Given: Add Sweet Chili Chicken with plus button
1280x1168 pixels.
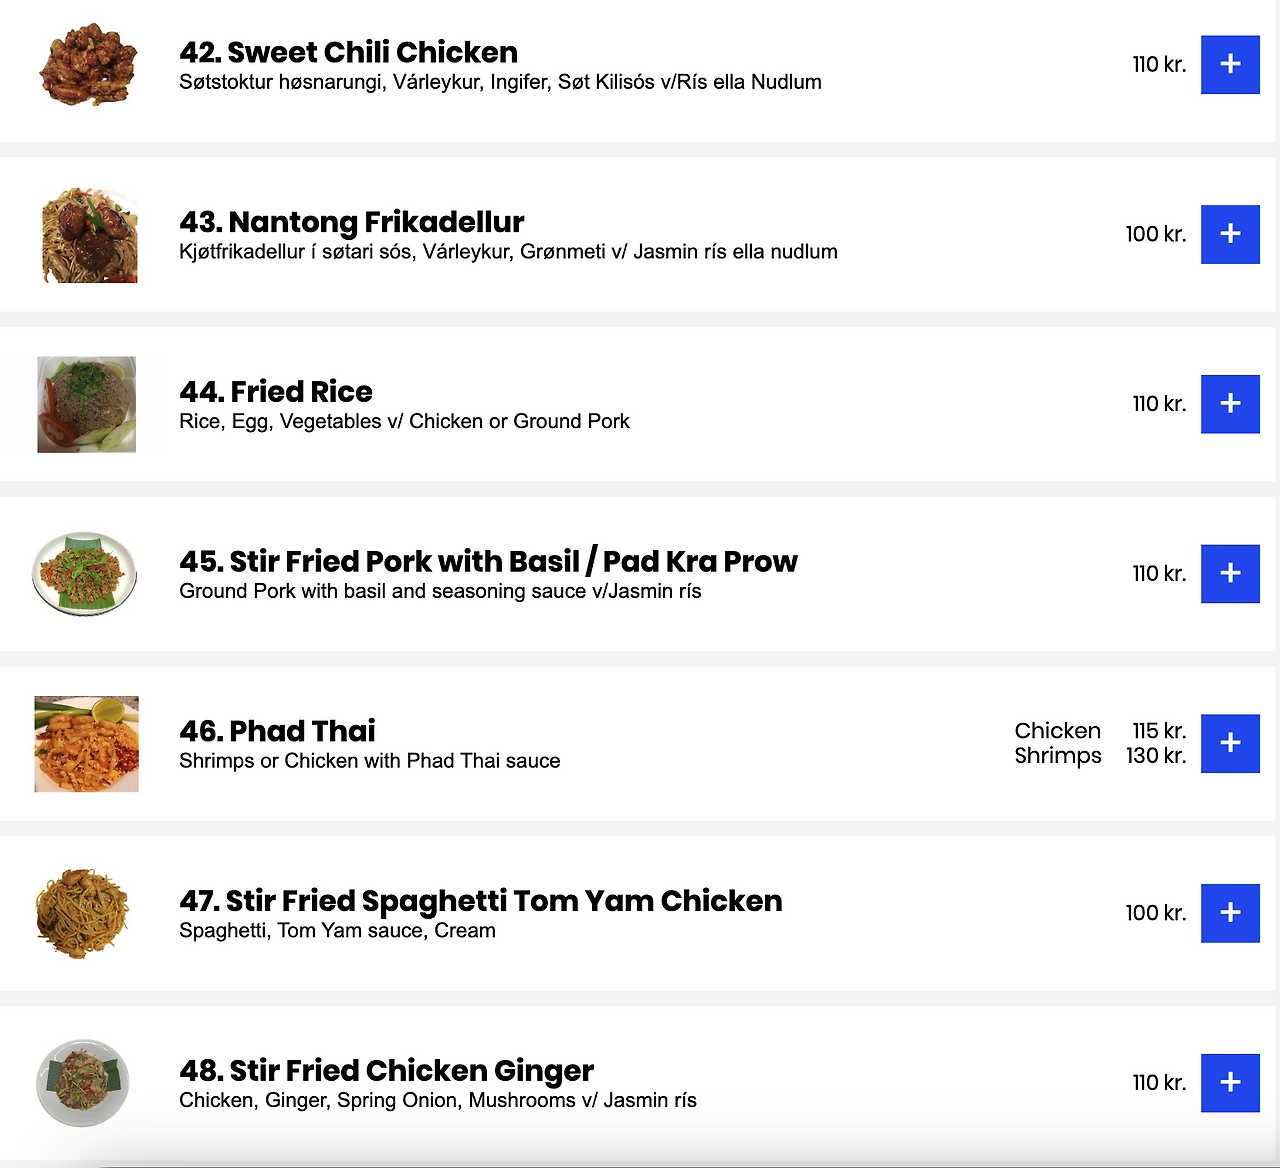Looking at the screenshot, I should [1230, 64].
